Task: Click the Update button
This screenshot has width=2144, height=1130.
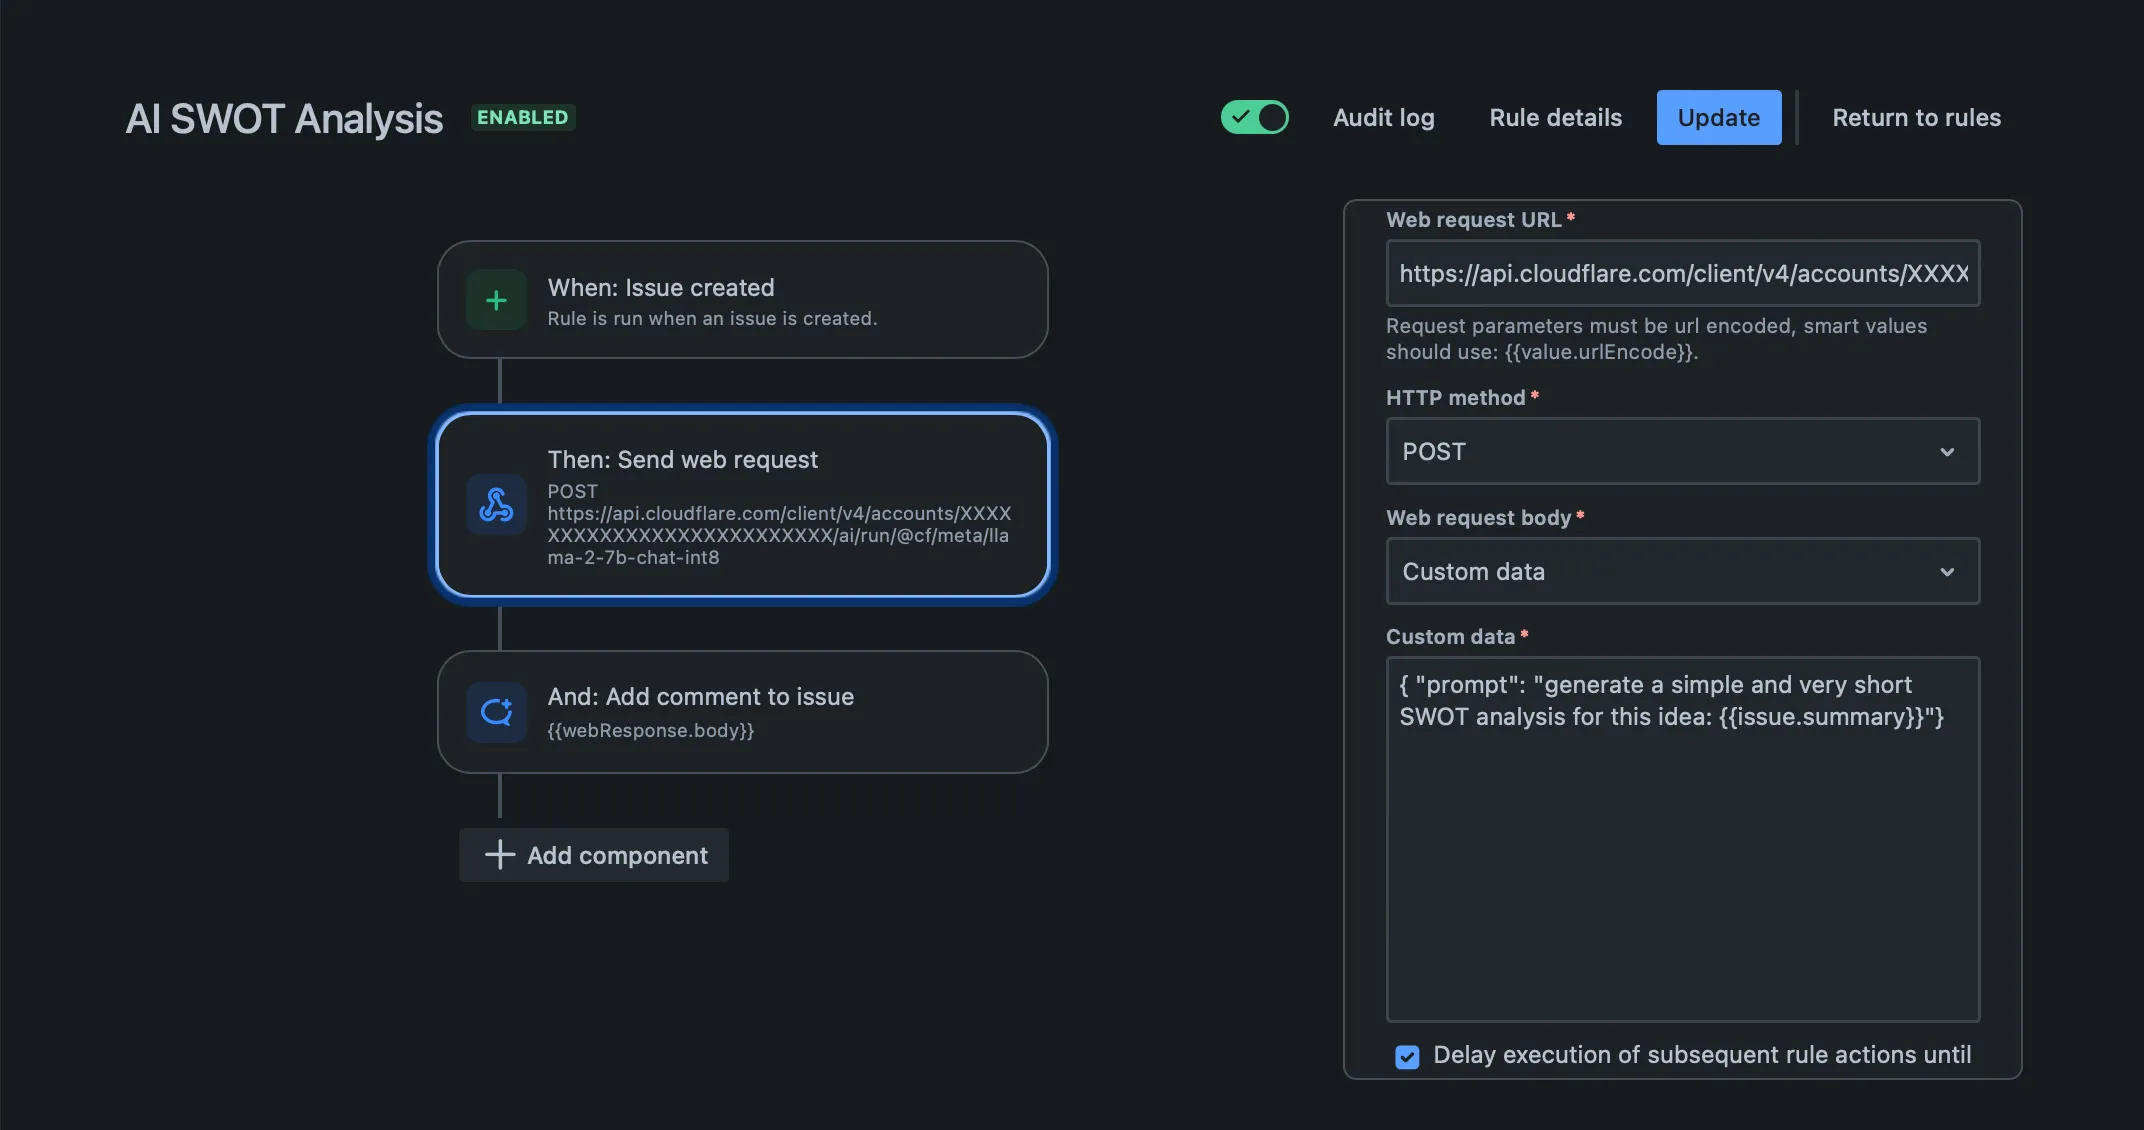Action: point(1718,117)
